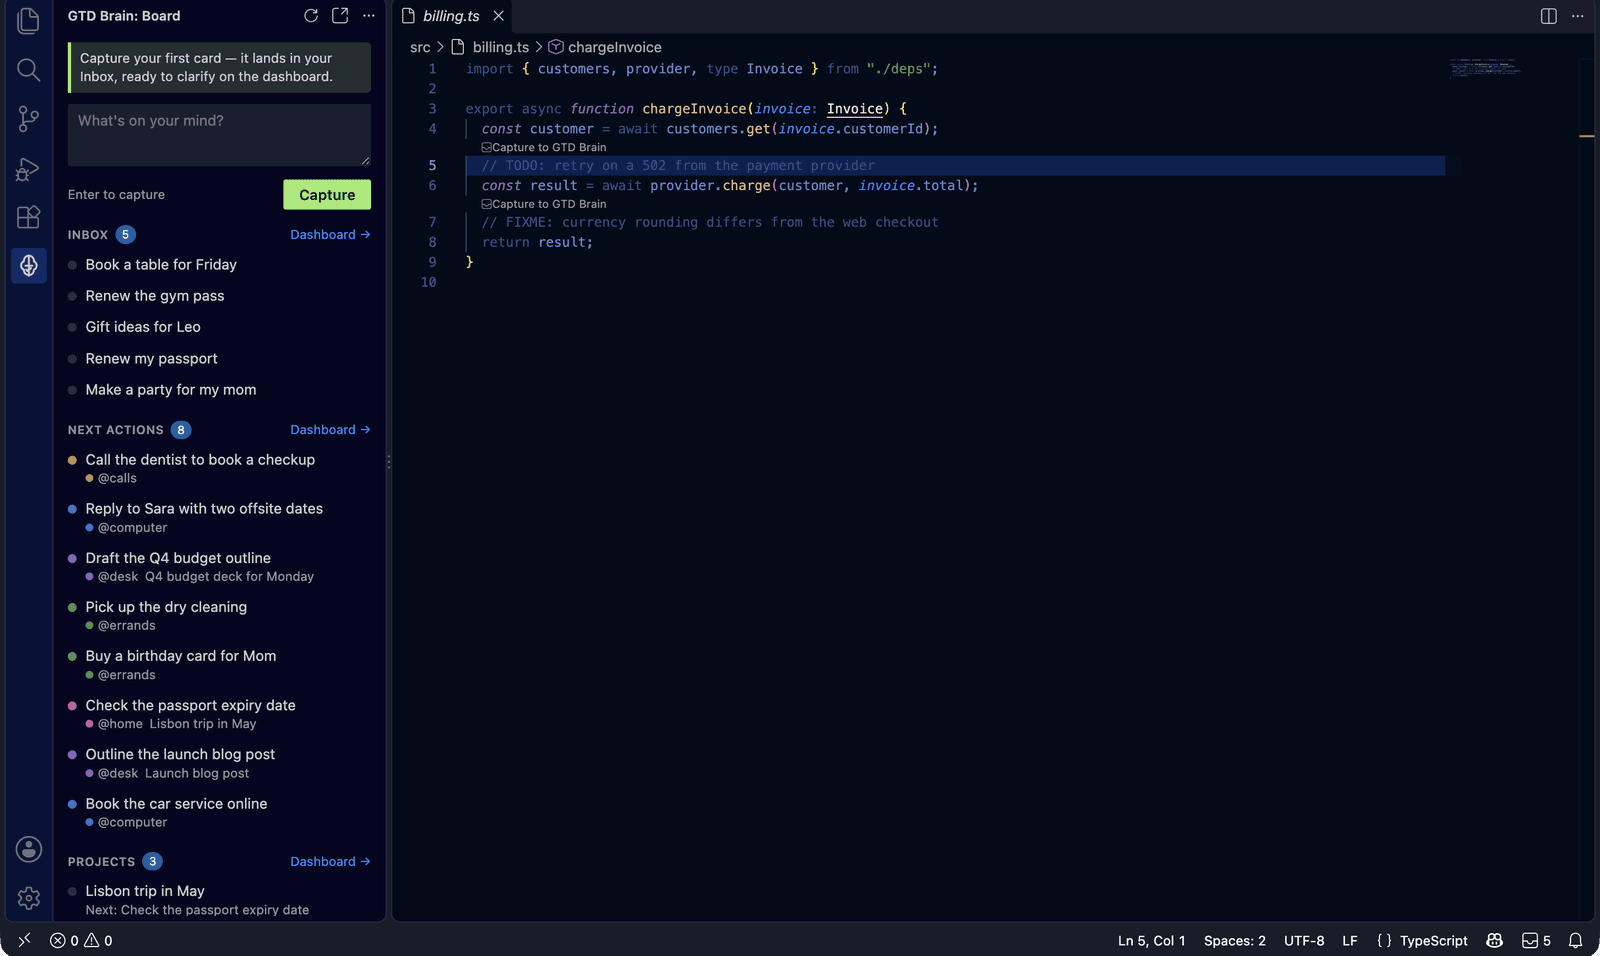The width and height of the screenshot is (1600, 956).
Task: Open Run and Debug view
Action: pos(28,168)
